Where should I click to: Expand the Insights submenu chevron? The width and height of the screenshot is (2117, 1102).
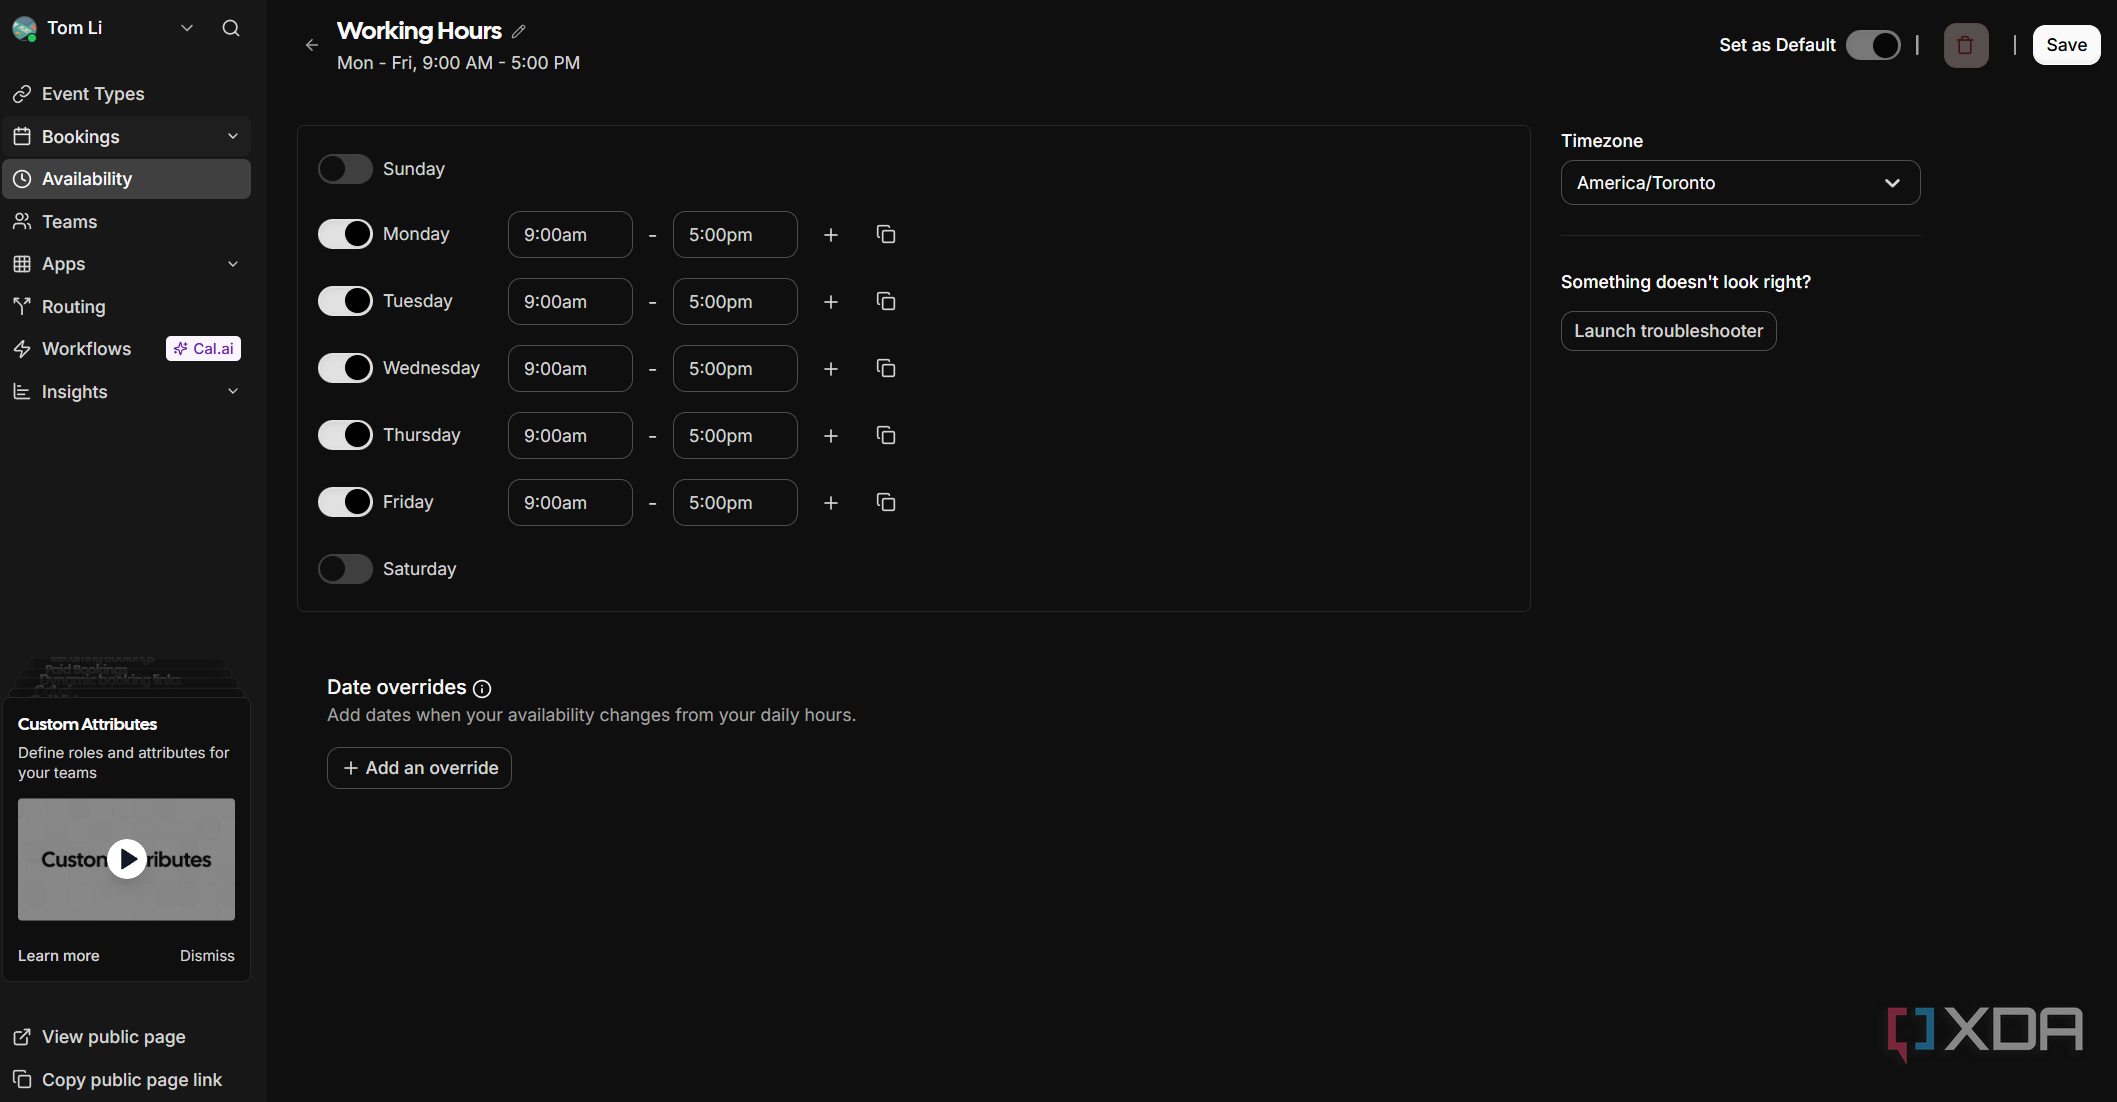[233, 392]
